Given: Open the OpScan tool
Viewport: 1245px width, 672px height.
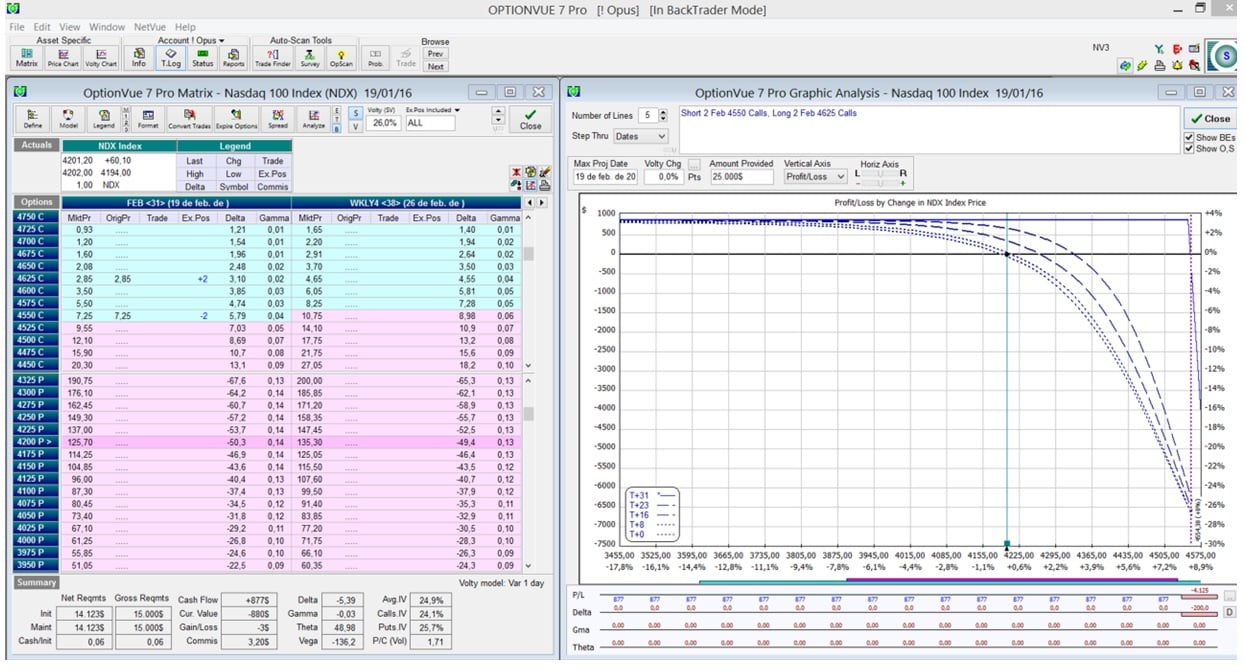Looking at the screenshot, I should [341, 57].
